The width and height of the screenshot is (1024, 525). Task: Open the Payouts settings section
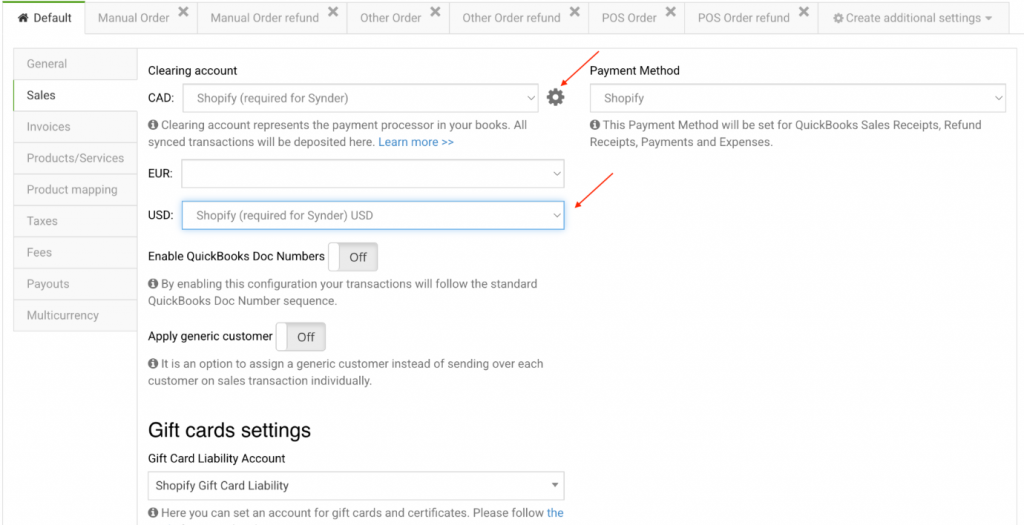(75, 284)
